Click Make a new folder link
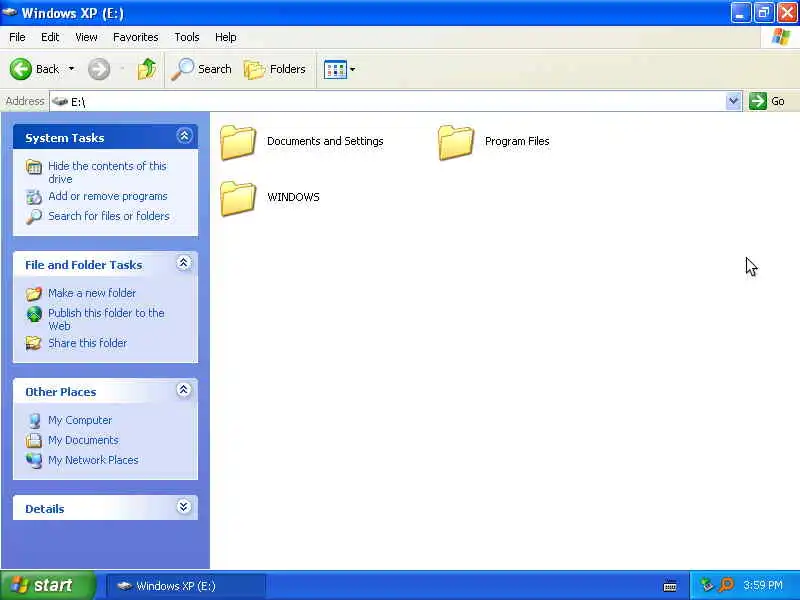The height and width of the screenshot is (600, 800). click(92, 293)
